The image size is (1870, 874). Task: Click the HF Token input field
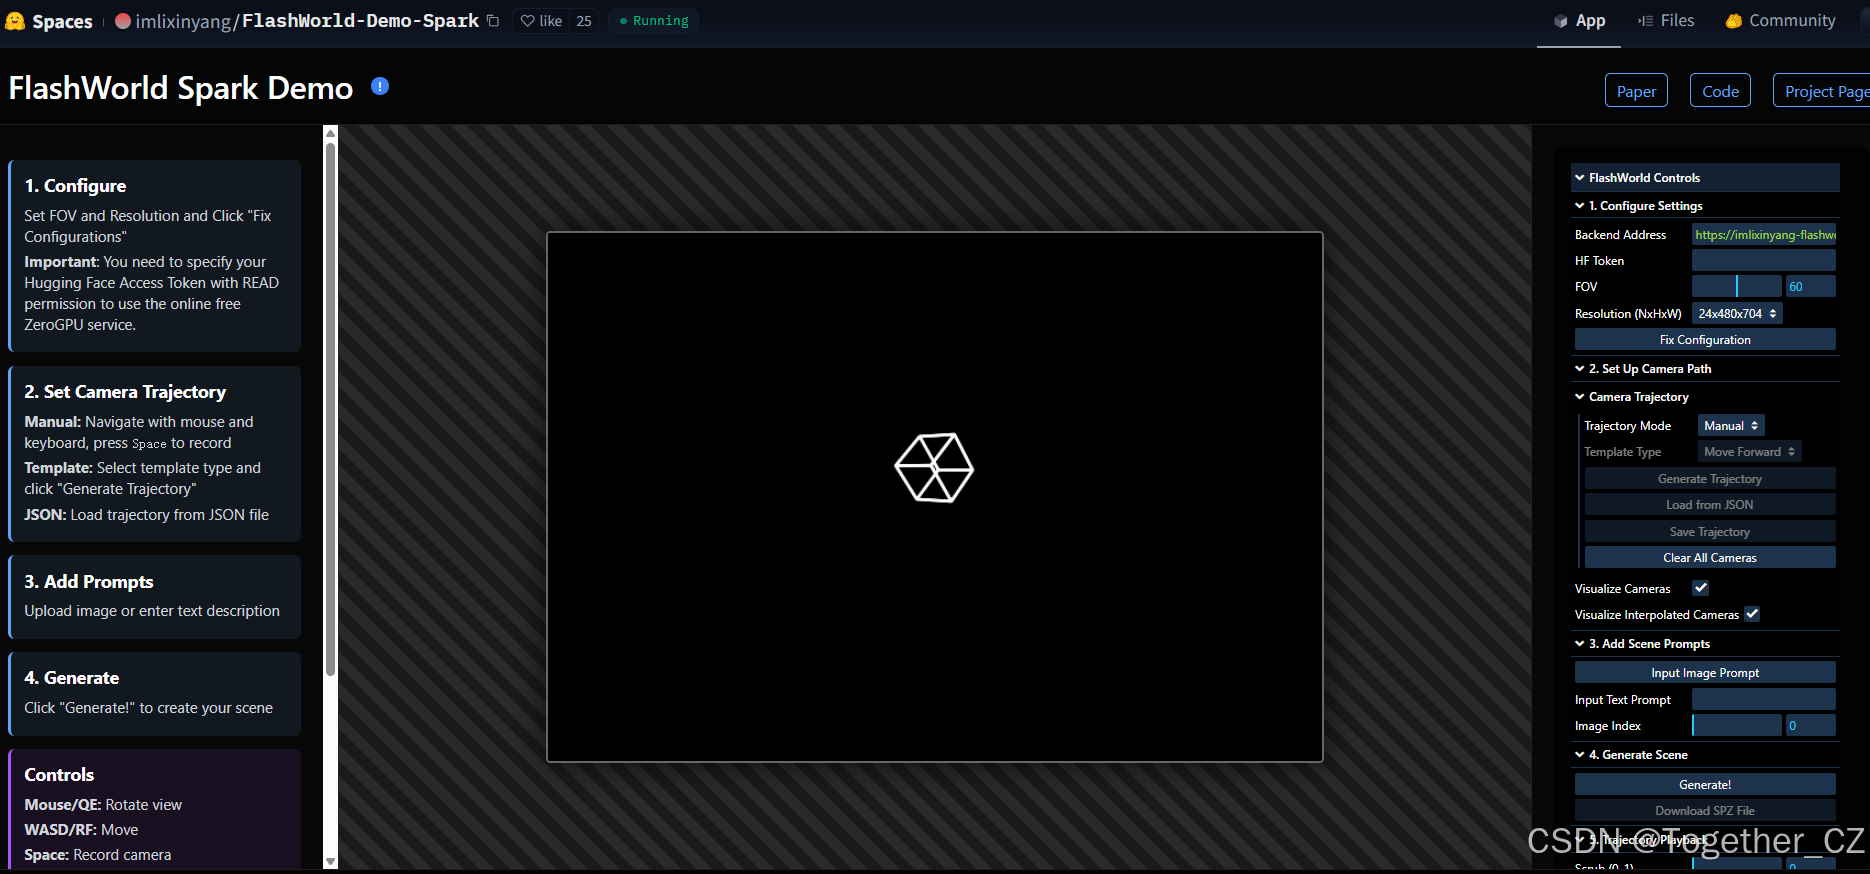pos(1764,260)
